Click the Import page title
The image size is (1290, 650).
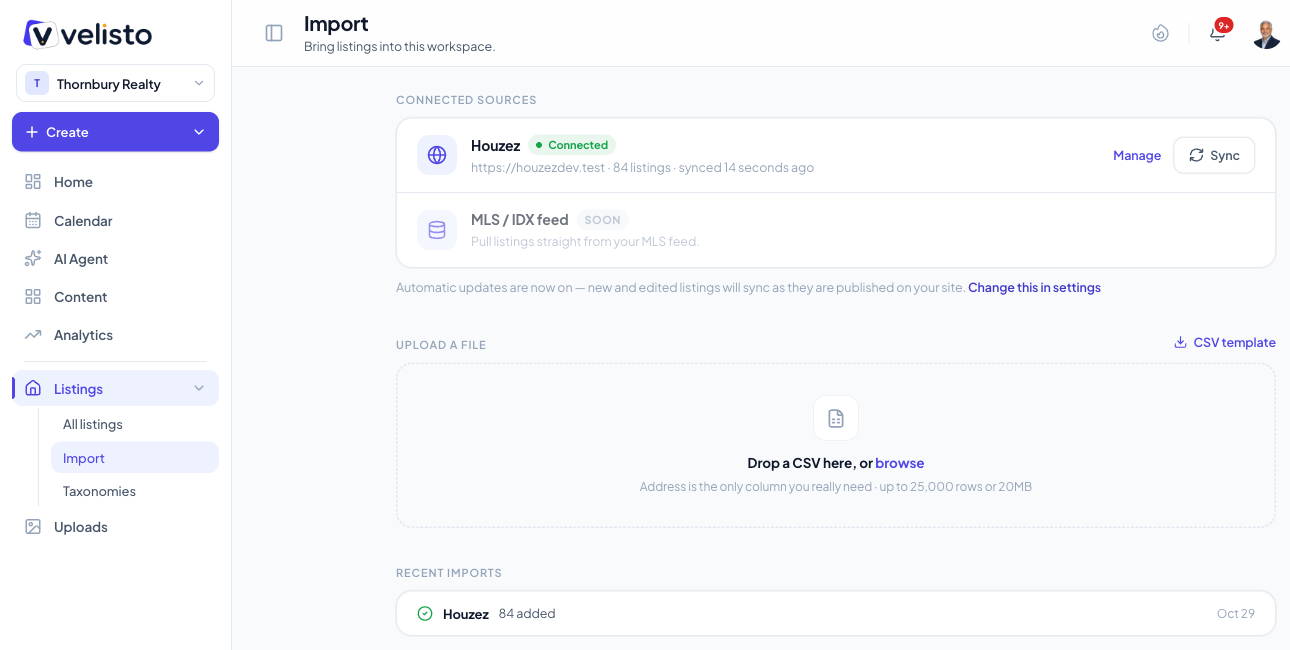[x=336, y=23]
